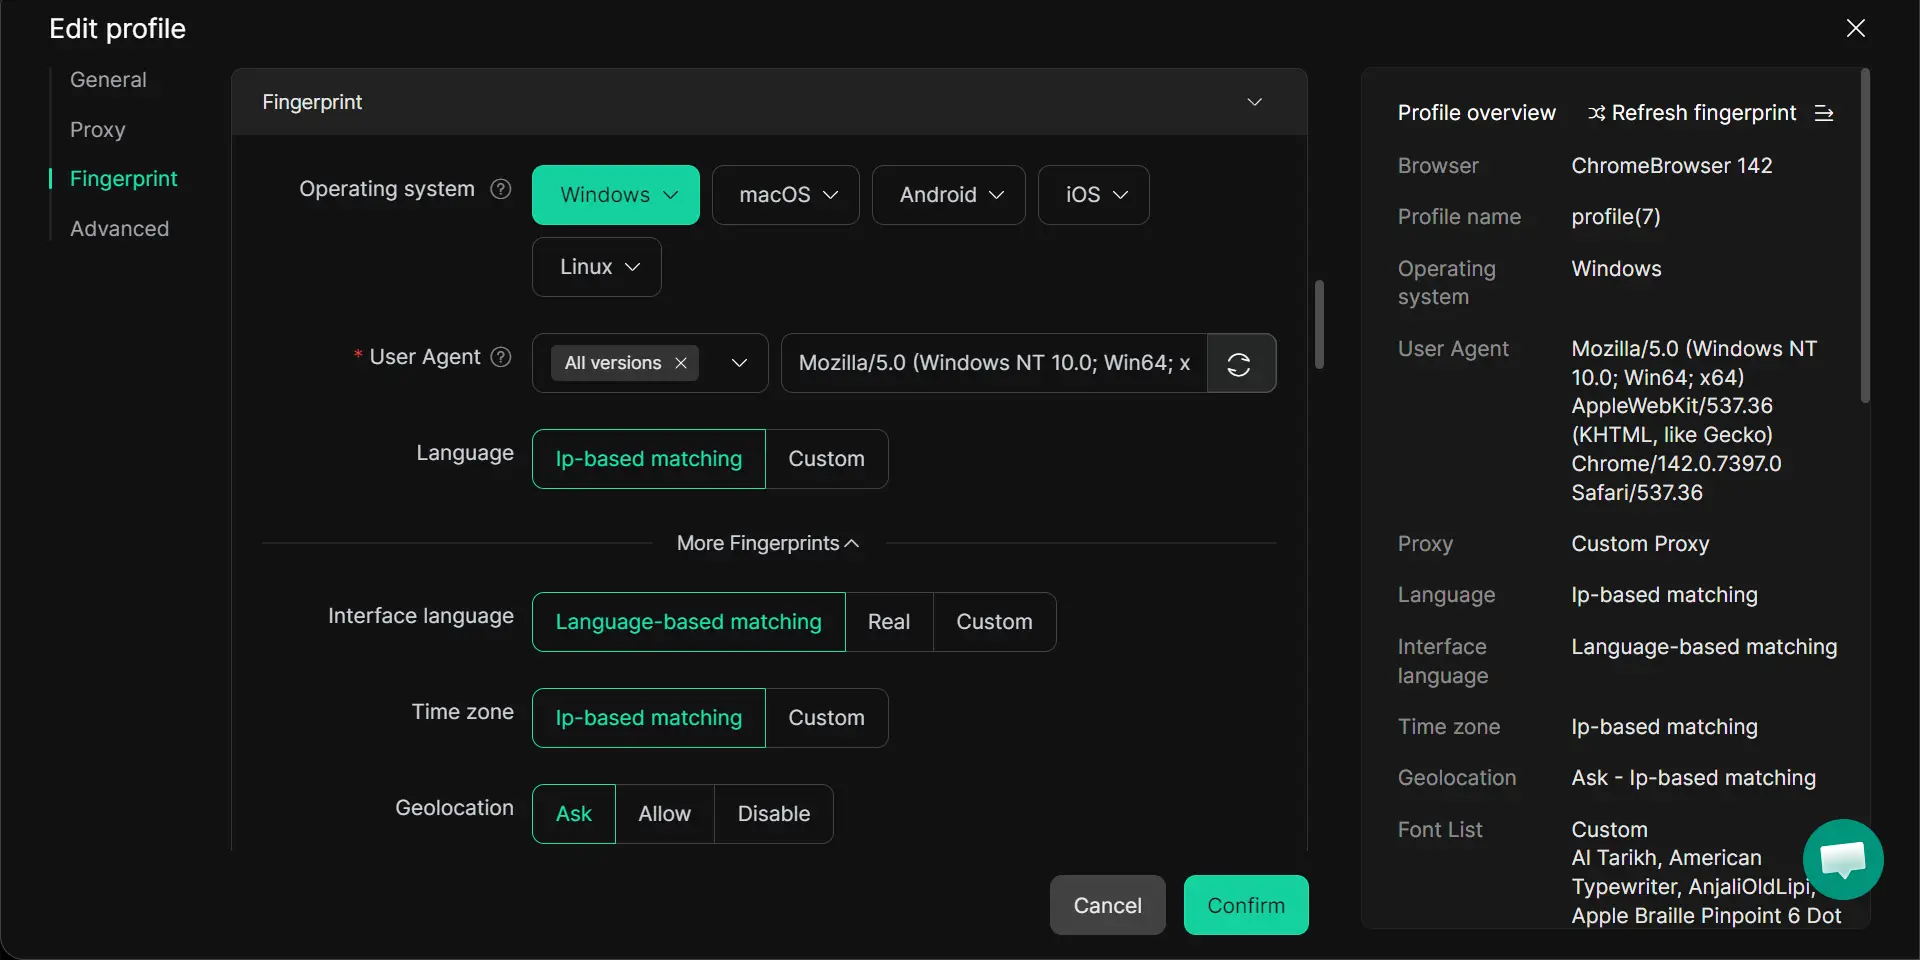Switch to the Advanced section

[x=119, y=229]
